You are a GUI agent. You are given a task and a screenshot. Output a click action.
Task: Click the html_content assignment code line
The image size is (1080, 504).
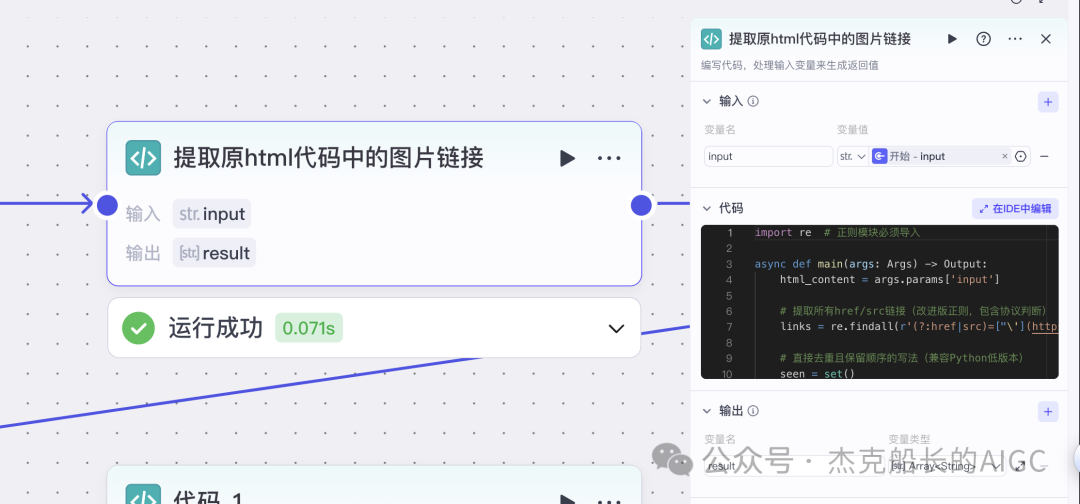889,280
